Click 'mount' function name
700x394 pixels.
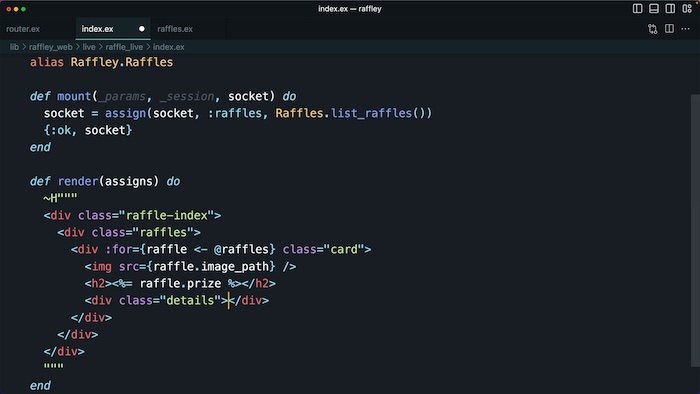tap(74, 96)
